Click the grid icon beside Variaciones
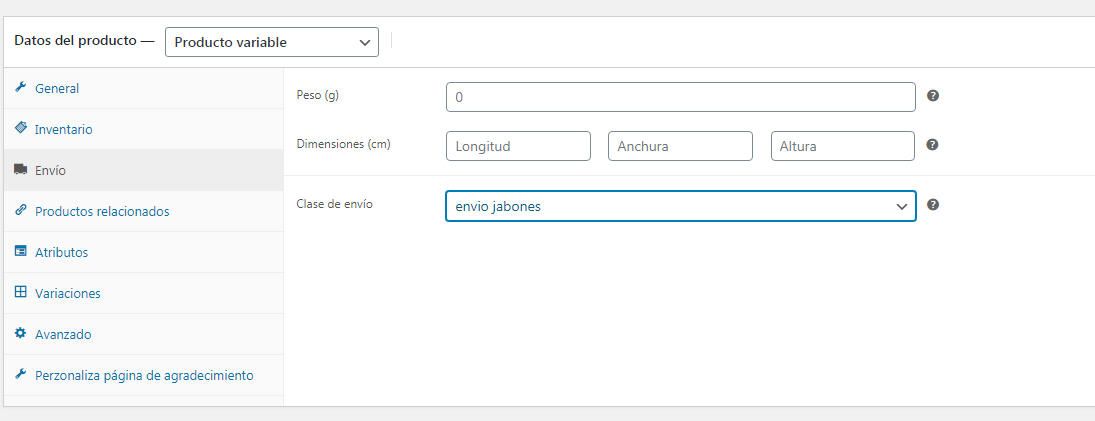This screenshot has width=1095, height=421. [x=20, y=293]
